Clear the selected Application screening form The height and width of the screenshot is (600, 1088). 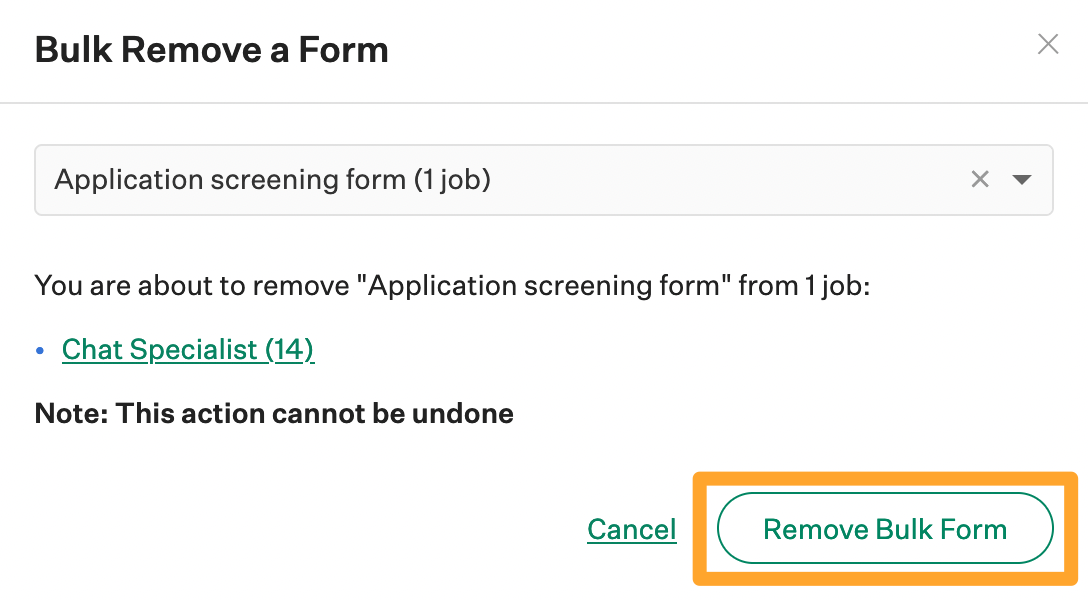pos(980,180)
